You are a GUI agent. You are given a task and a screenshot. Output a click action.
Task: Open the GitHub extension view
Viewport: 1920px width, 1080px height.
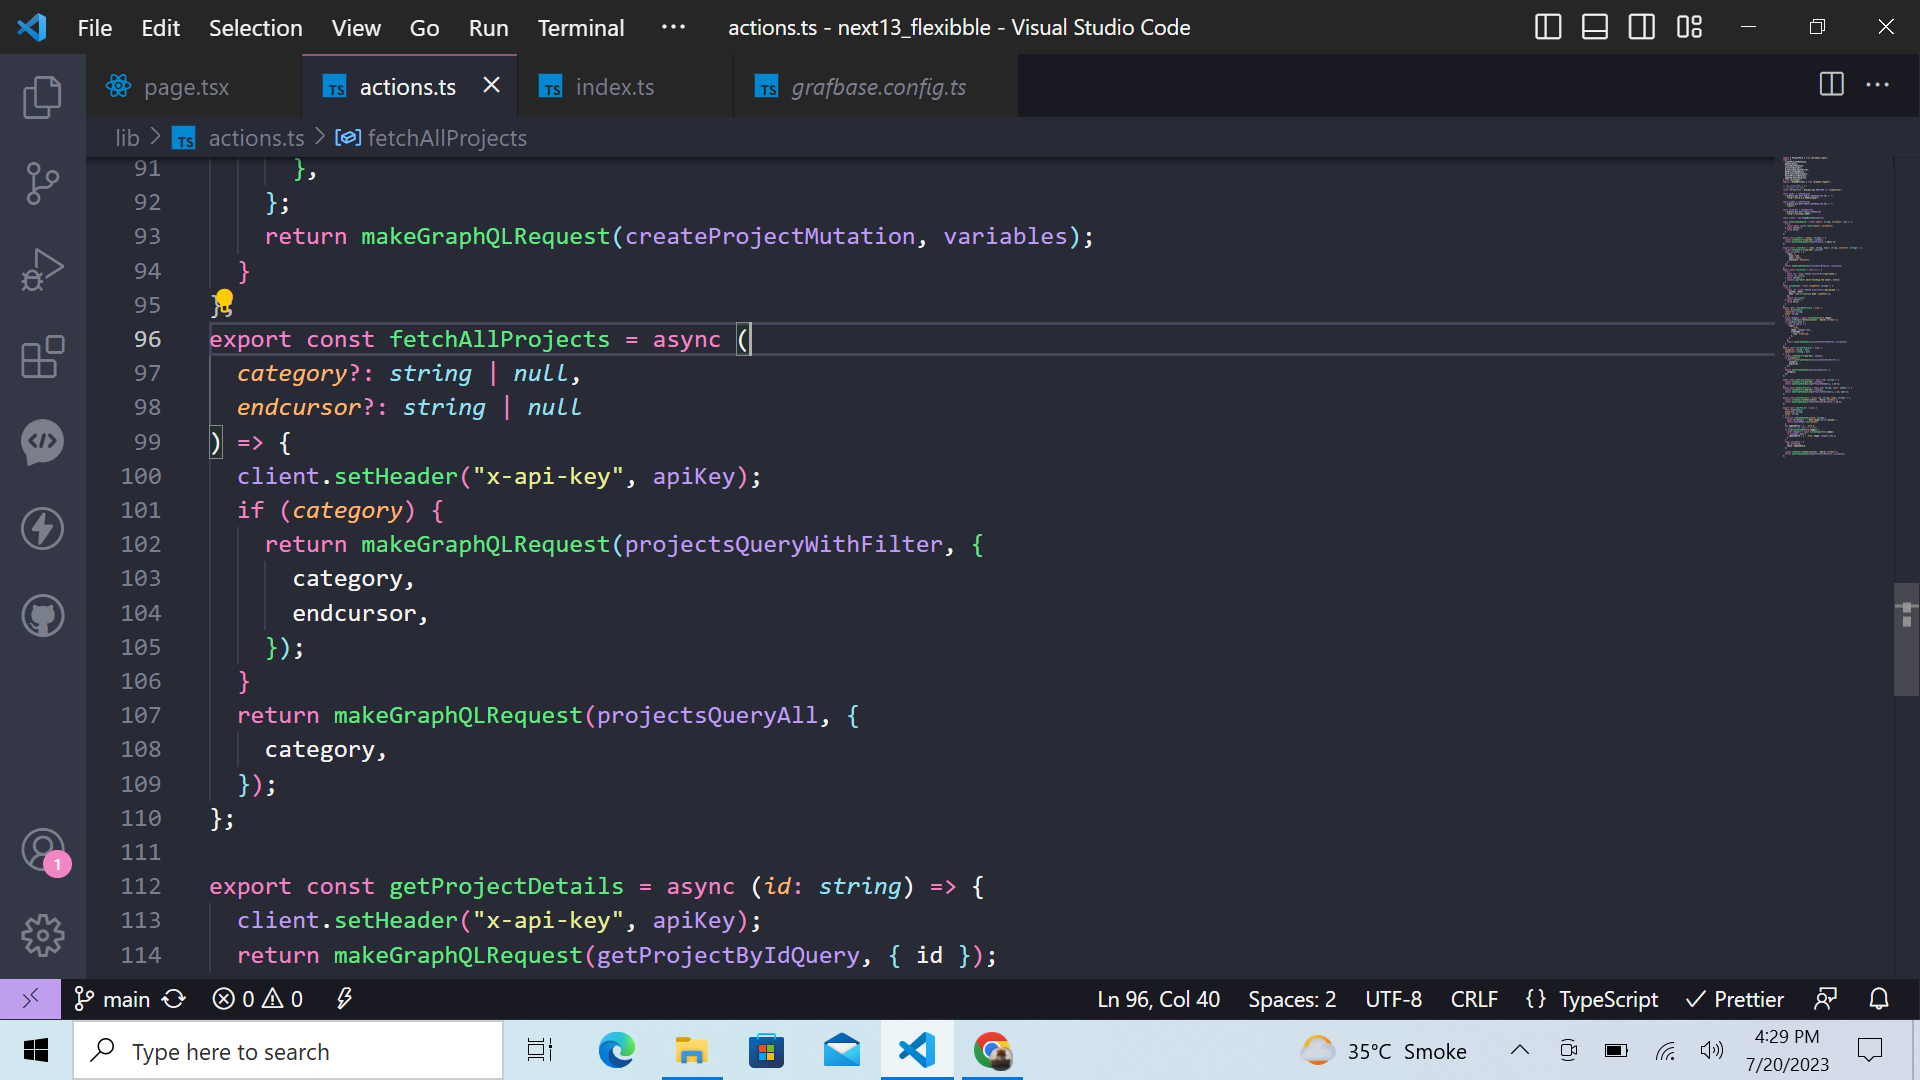pos(42,615)
